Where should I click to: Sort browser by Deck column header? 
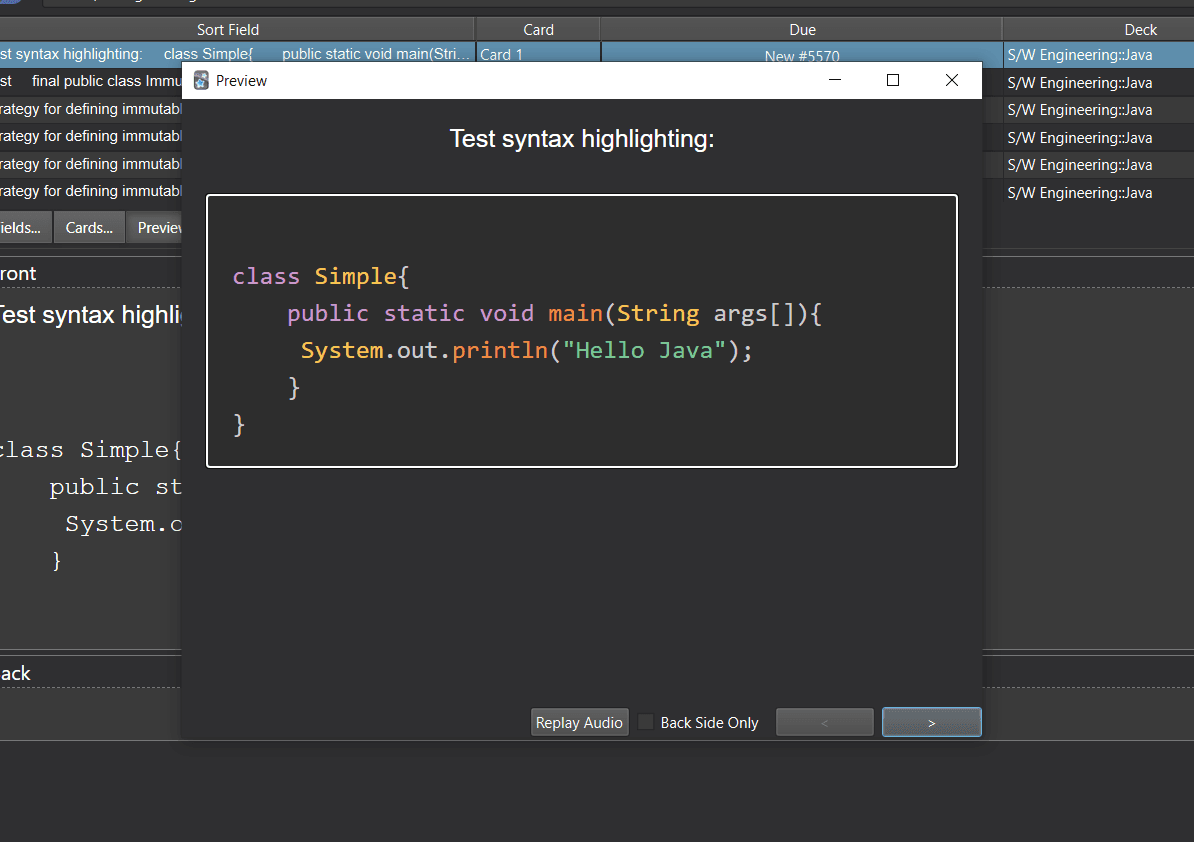pyautogui.click(x=1140, y=30)
